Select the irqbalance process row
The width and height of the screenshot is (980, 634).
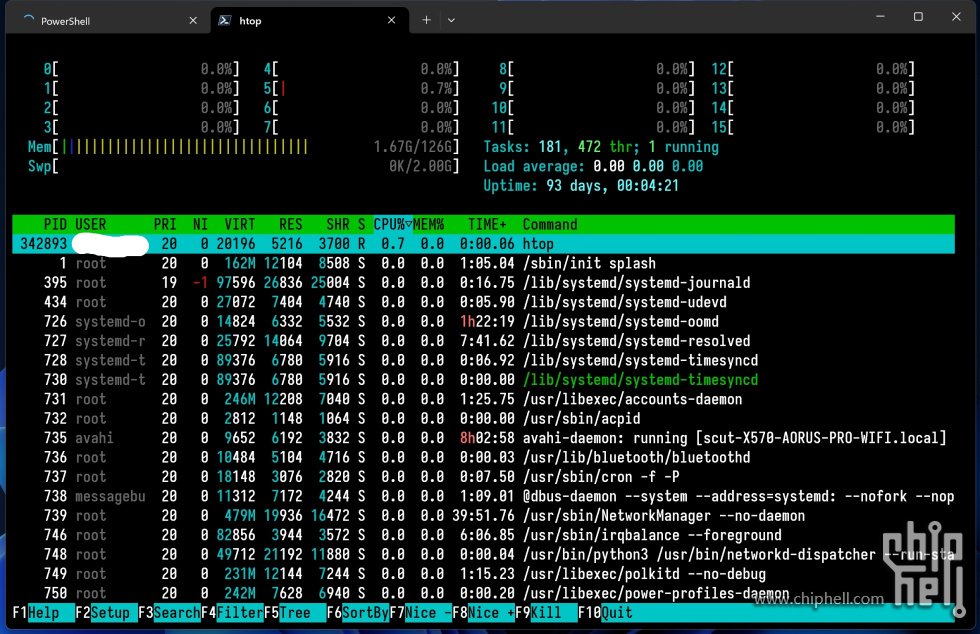[483, 535]
